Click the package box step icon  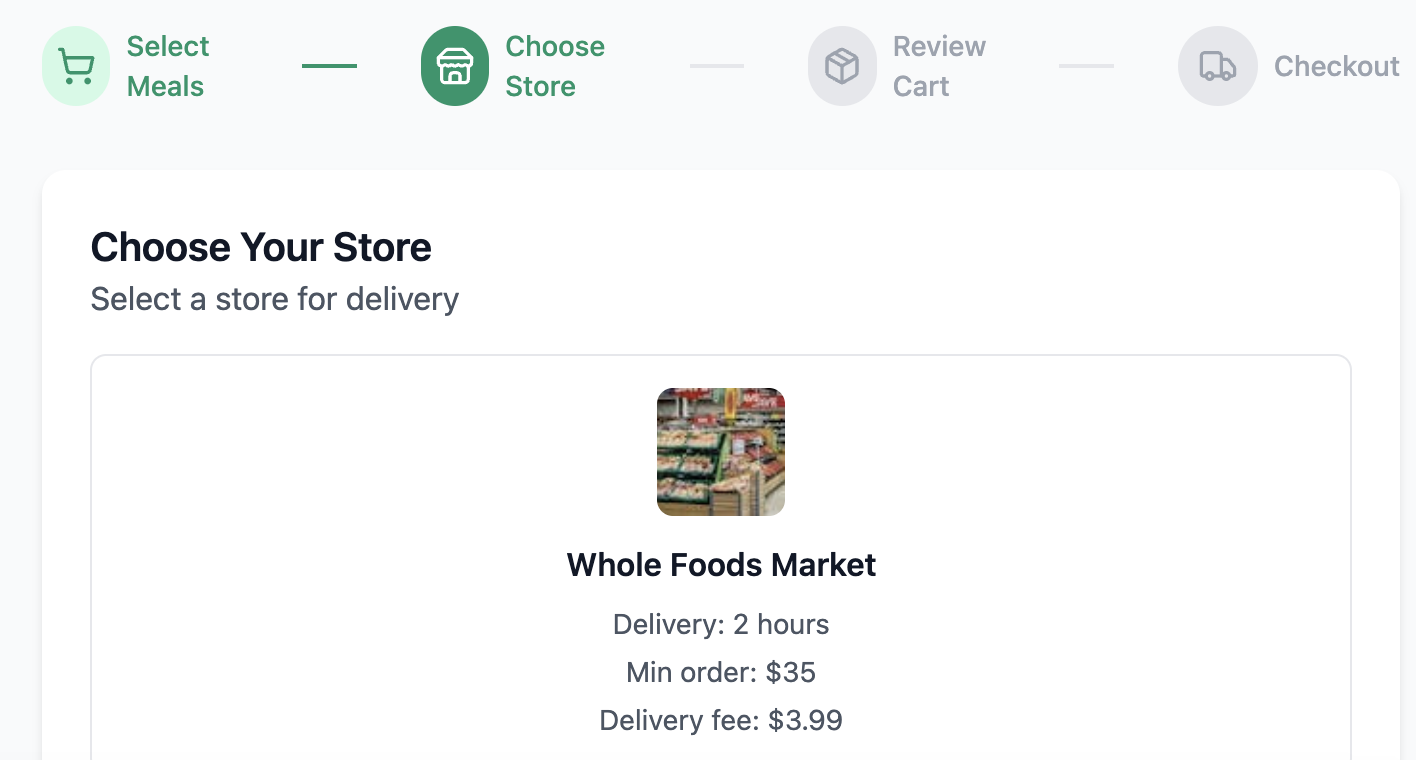(x=842, y=66)
